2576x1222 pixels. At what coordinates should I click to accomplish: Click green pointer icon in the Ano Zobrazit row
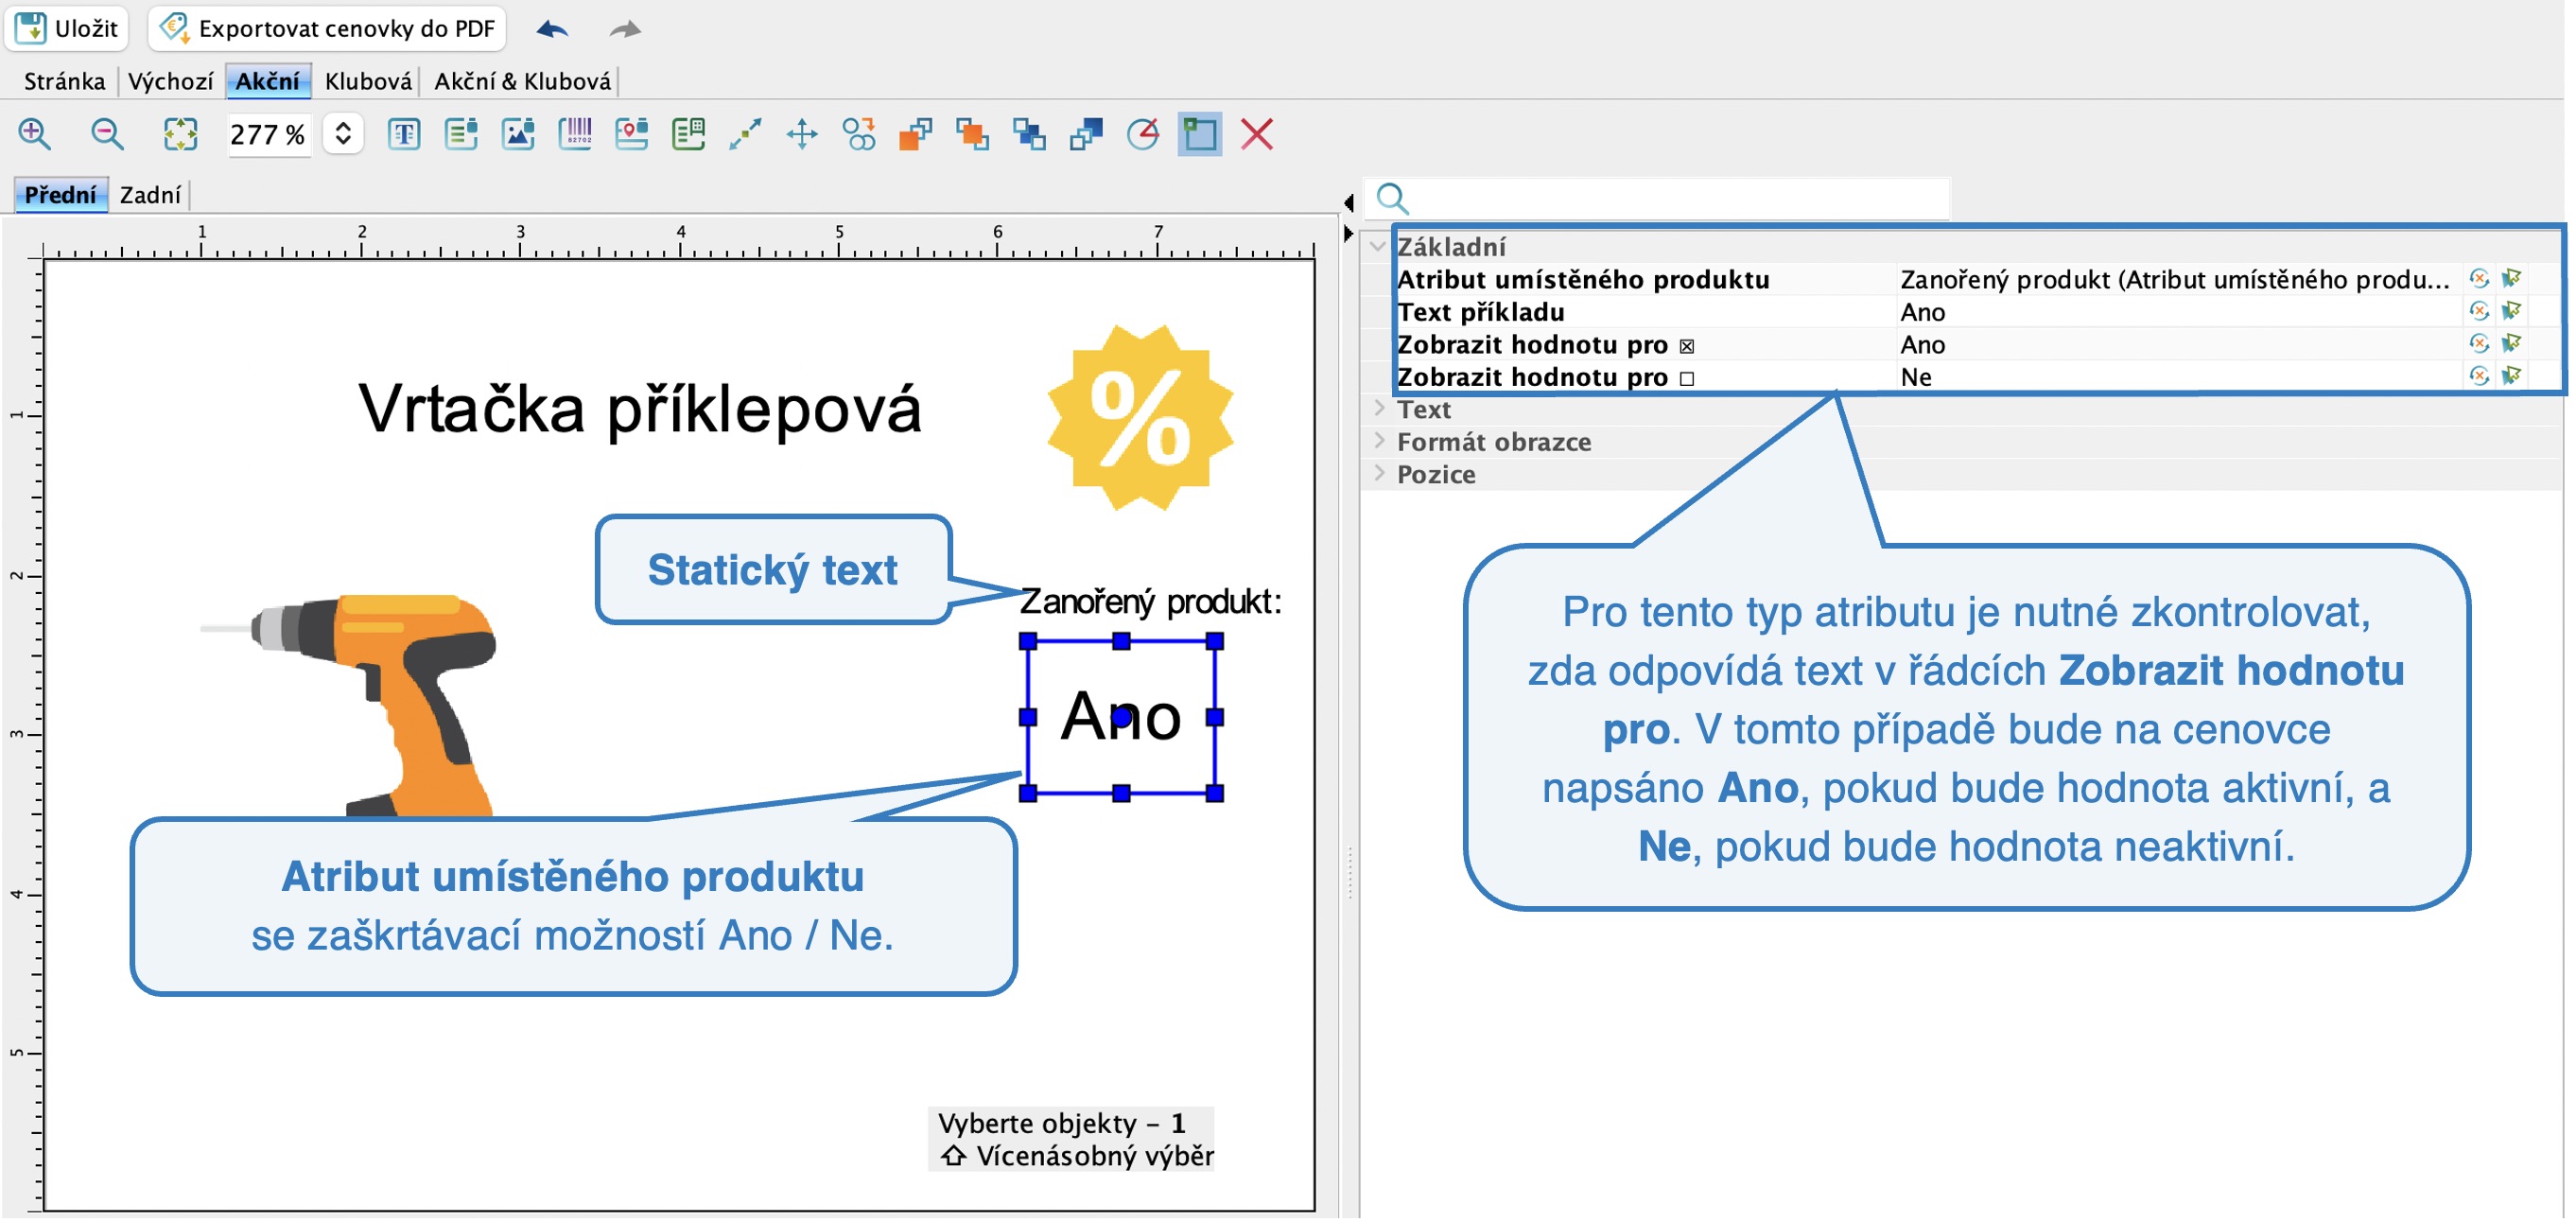coord(2512,344)
